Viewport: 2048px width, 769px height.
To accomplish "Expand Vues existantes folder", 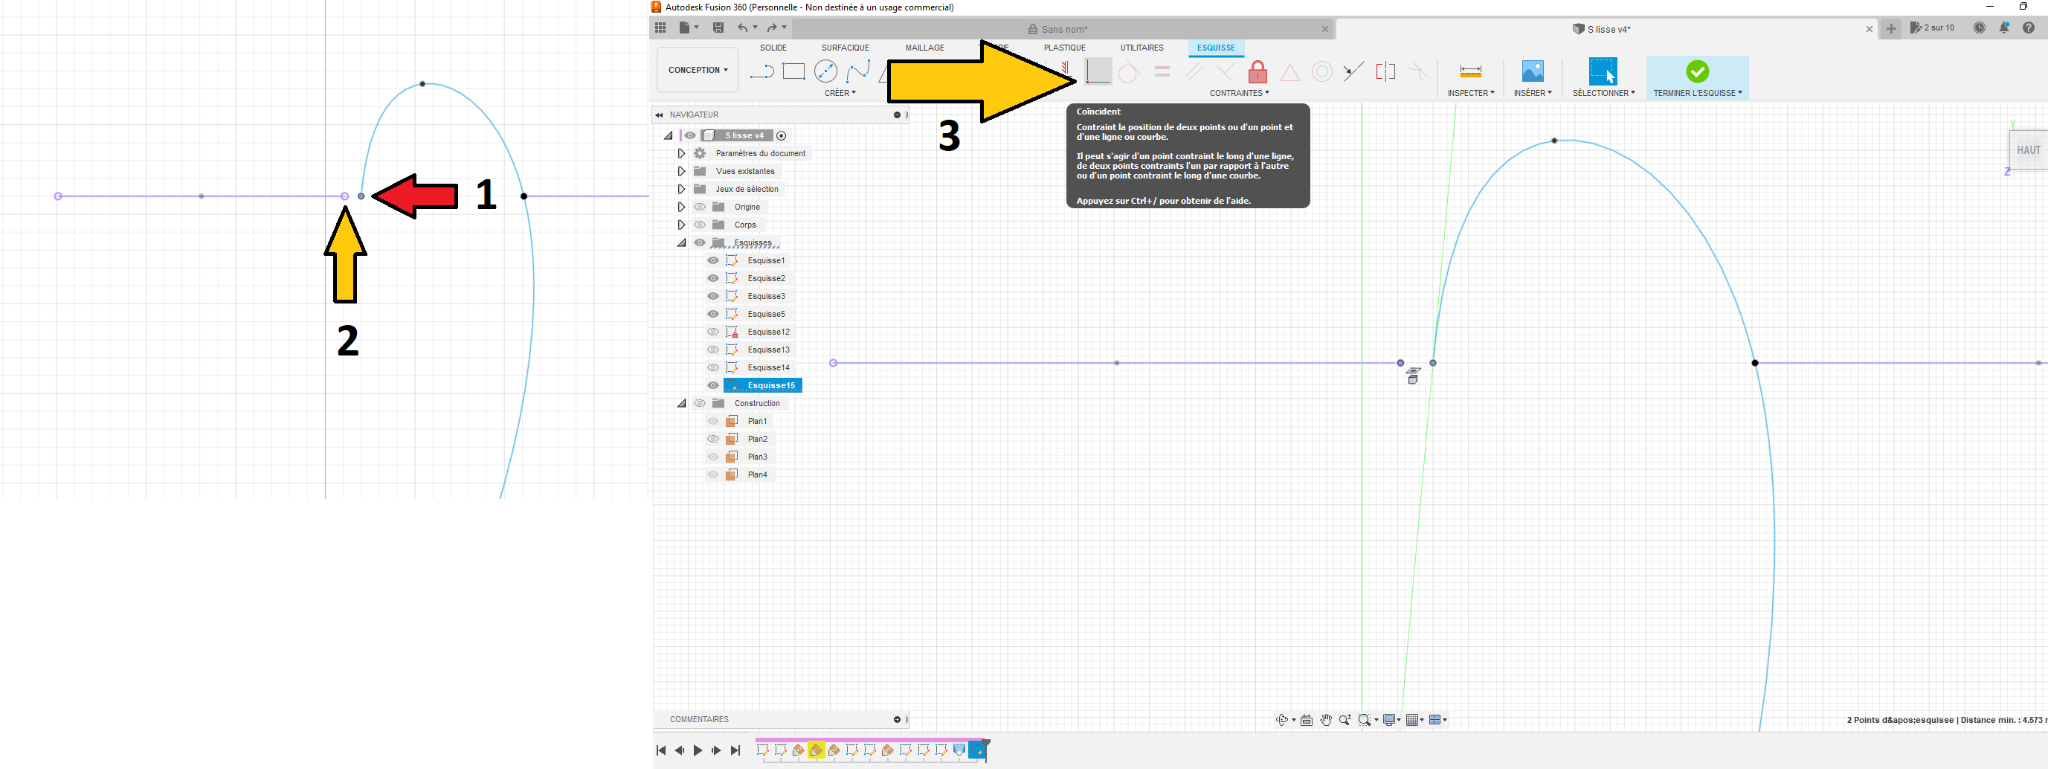I will (681, 171).
